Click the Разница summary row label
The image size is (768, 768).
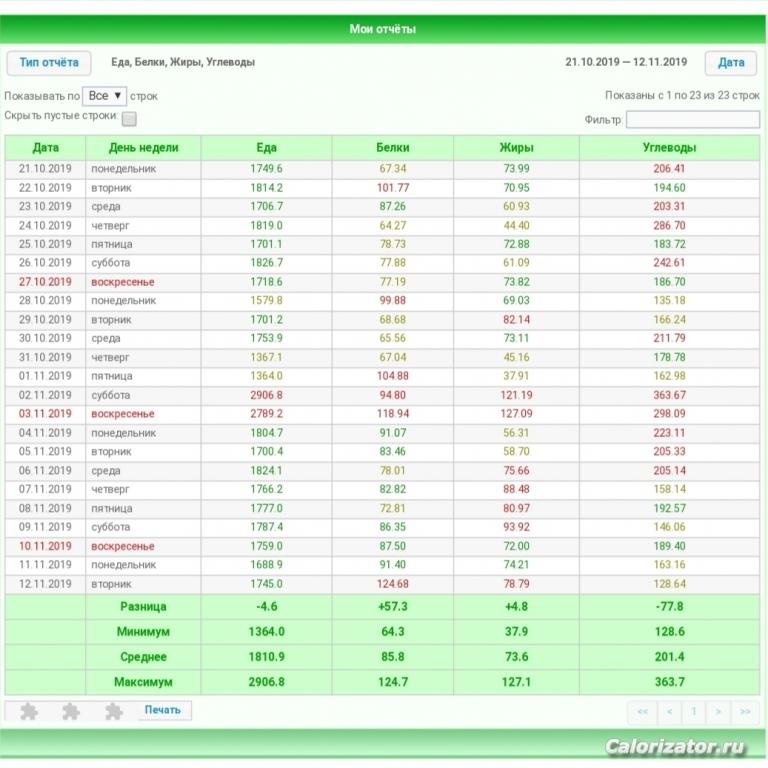tap(143, 607)
